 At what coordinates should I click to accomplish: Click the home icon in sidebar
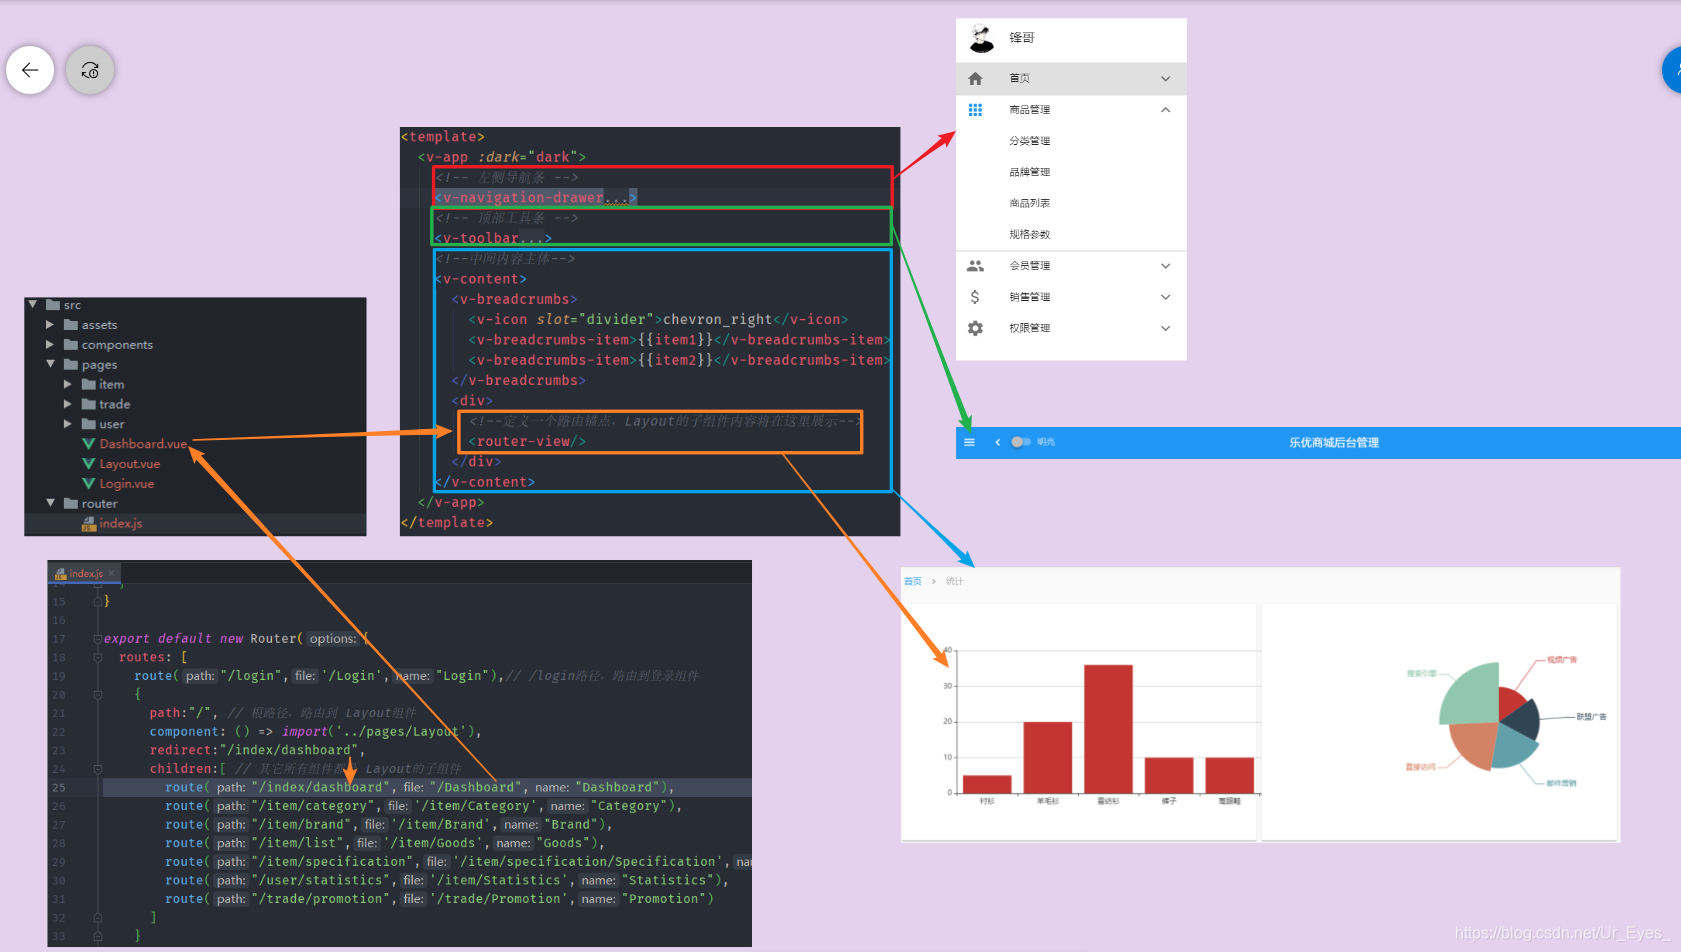coord(975,78)
